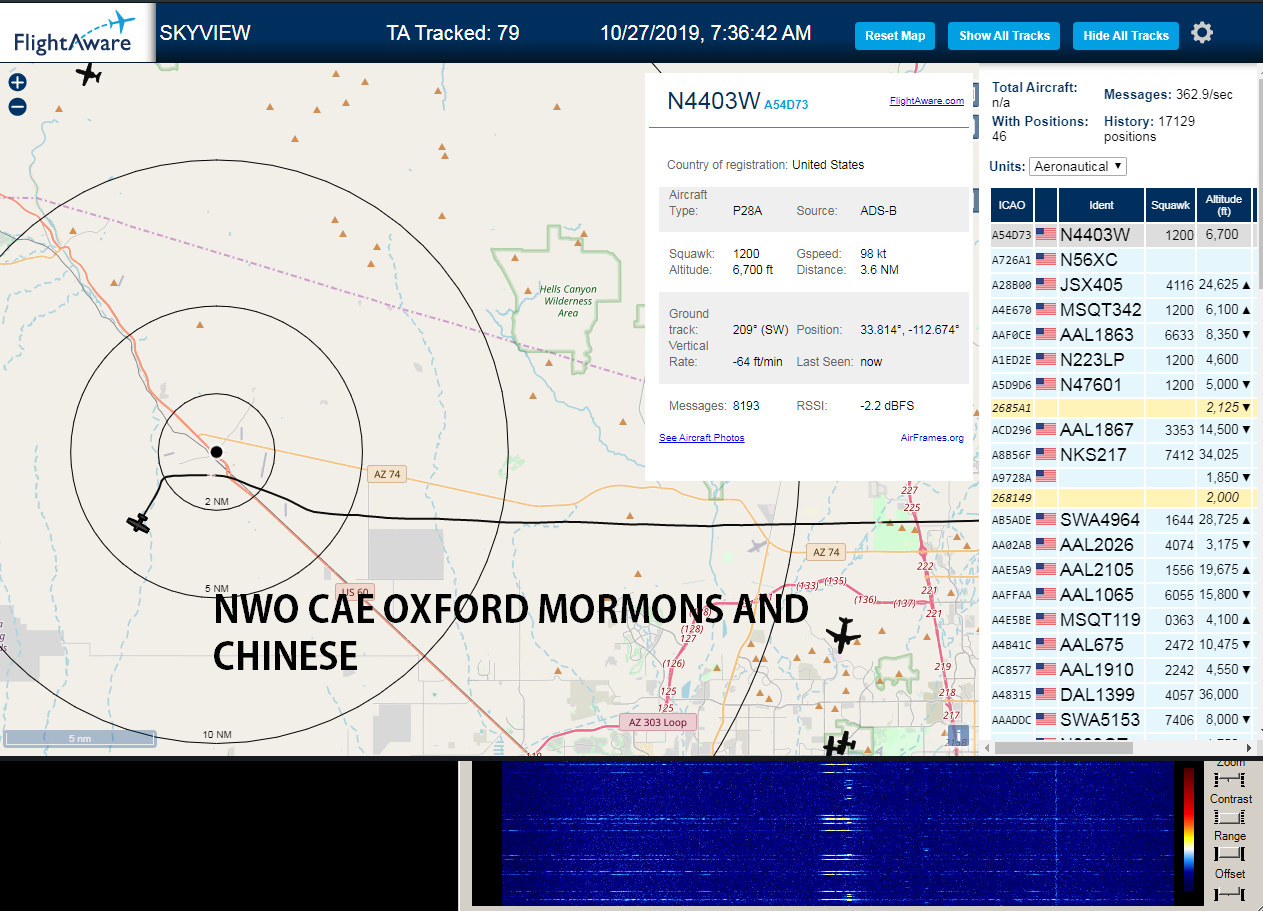Adjust the Contrast slider
The height and width of the screenshot is (911, 1263).
pos(1228,817)
